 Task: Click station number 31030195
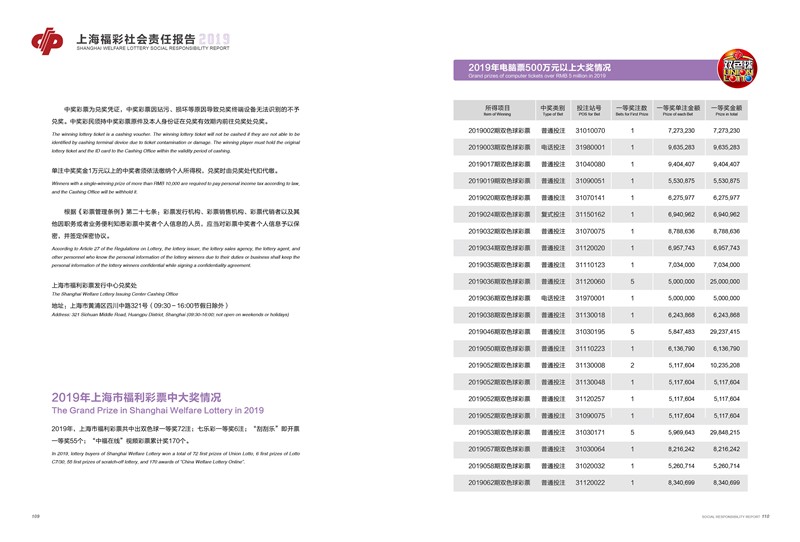(x=590, y=332)
